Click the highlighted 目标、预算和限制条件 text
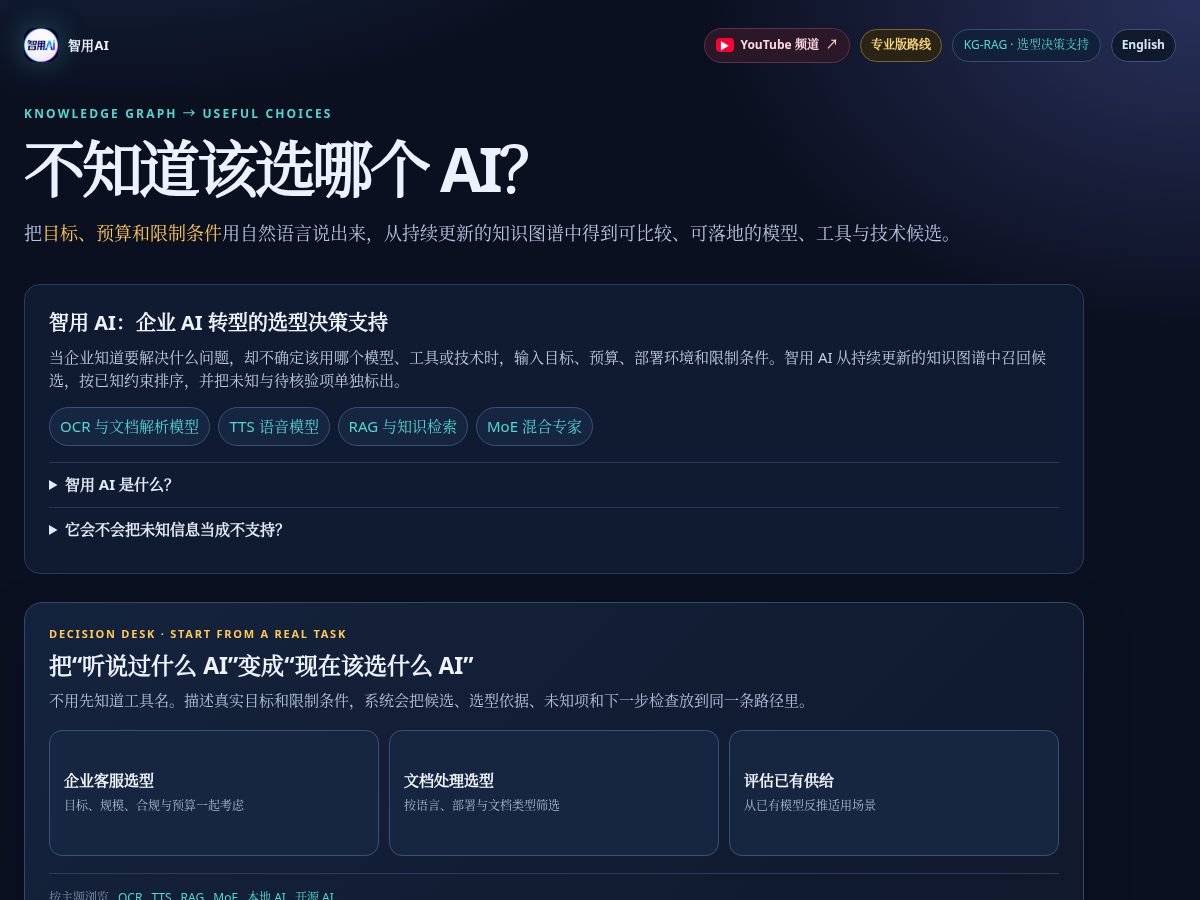 tap(131, 234)
